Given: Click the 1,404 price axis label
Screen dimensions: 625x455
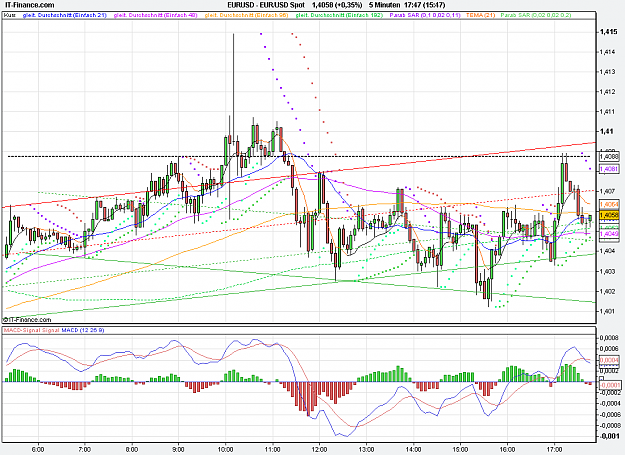Looking at the screenshot, I should pyautogui.click(x=608, y=251).
